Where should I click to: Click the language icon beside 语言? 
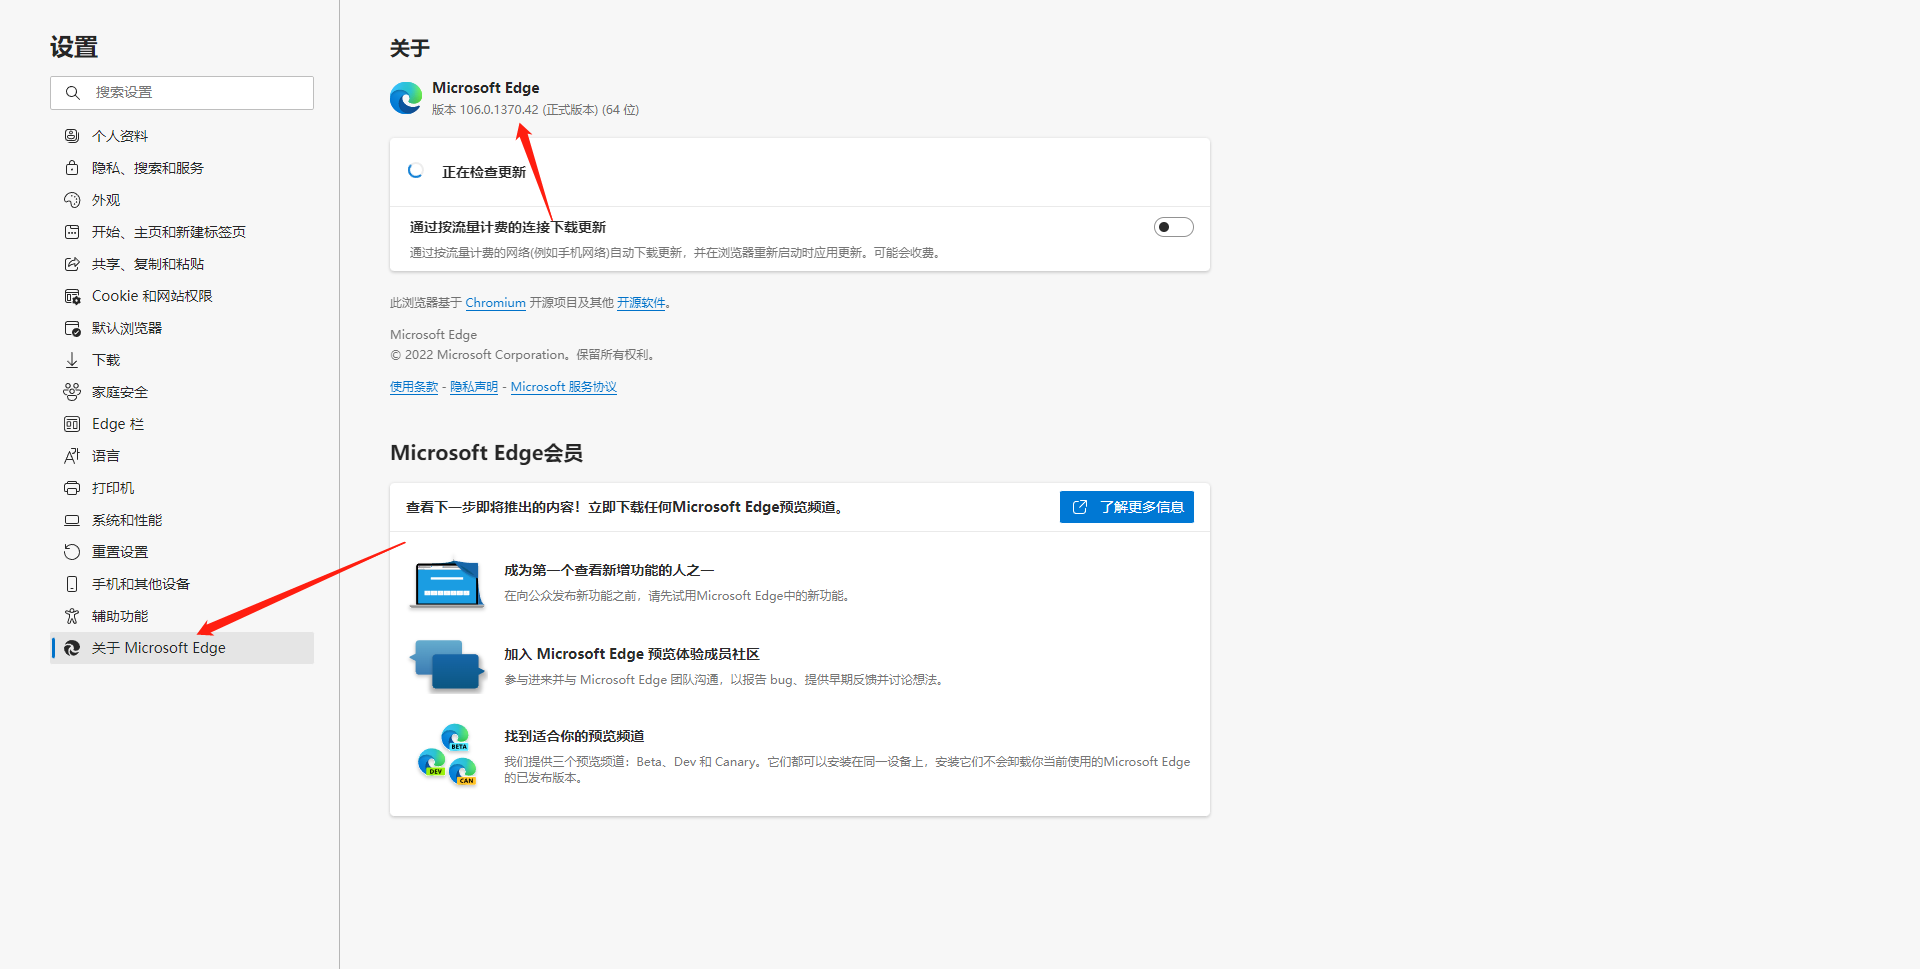coord(72,456)
